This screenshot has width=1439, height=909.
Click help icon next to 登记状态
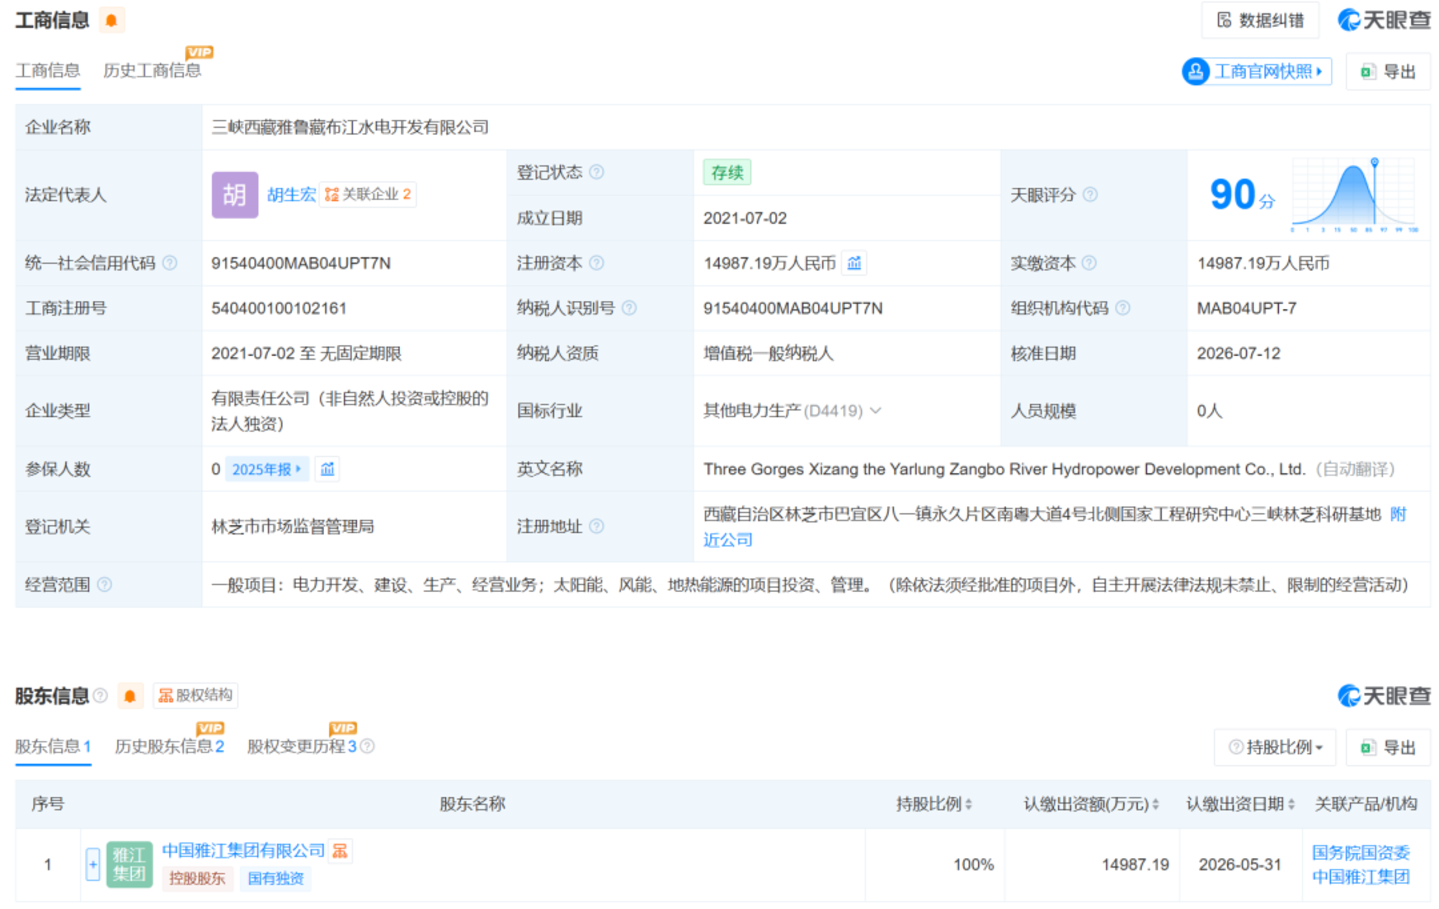(597, 172)
